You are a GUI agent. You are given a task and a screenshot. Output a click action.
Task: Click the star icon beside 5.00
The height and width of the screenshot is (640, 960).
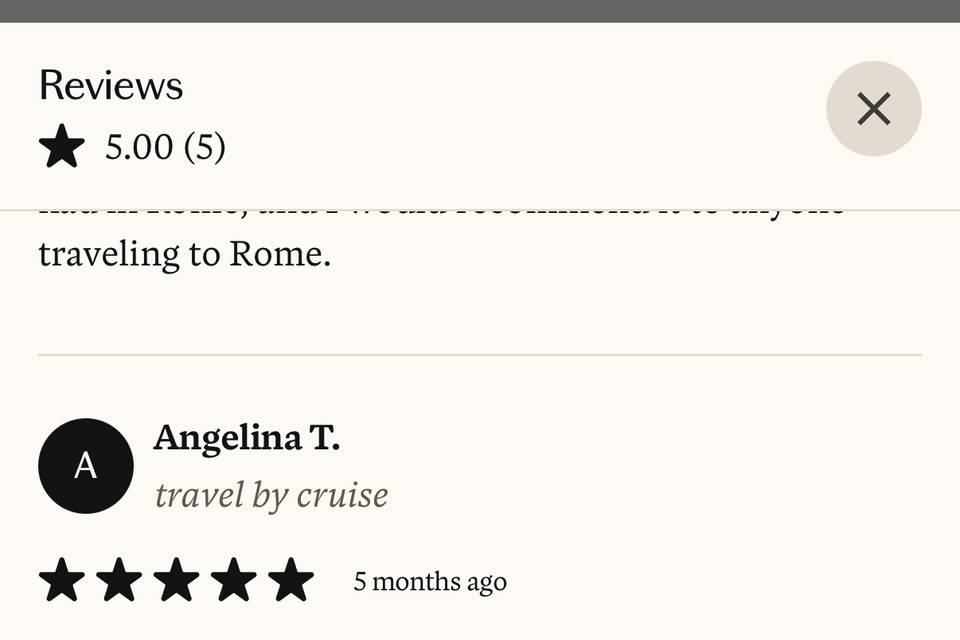coord(61,146)
